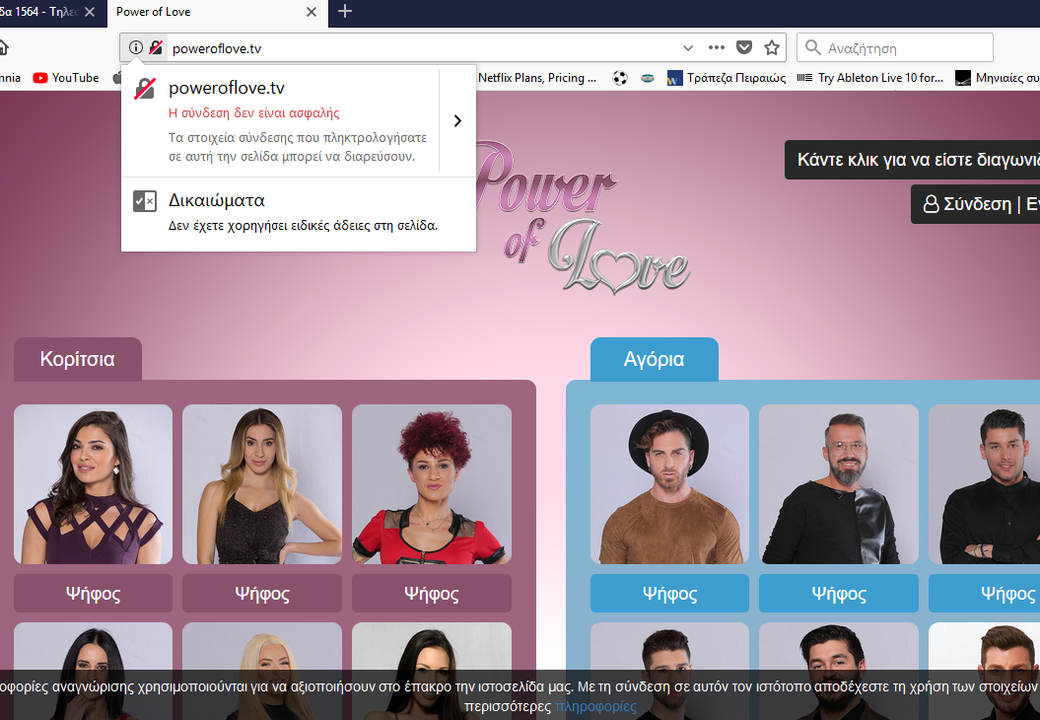
Task: Open Try Ableton Live 10 bookmark
Action: [870, 78]
